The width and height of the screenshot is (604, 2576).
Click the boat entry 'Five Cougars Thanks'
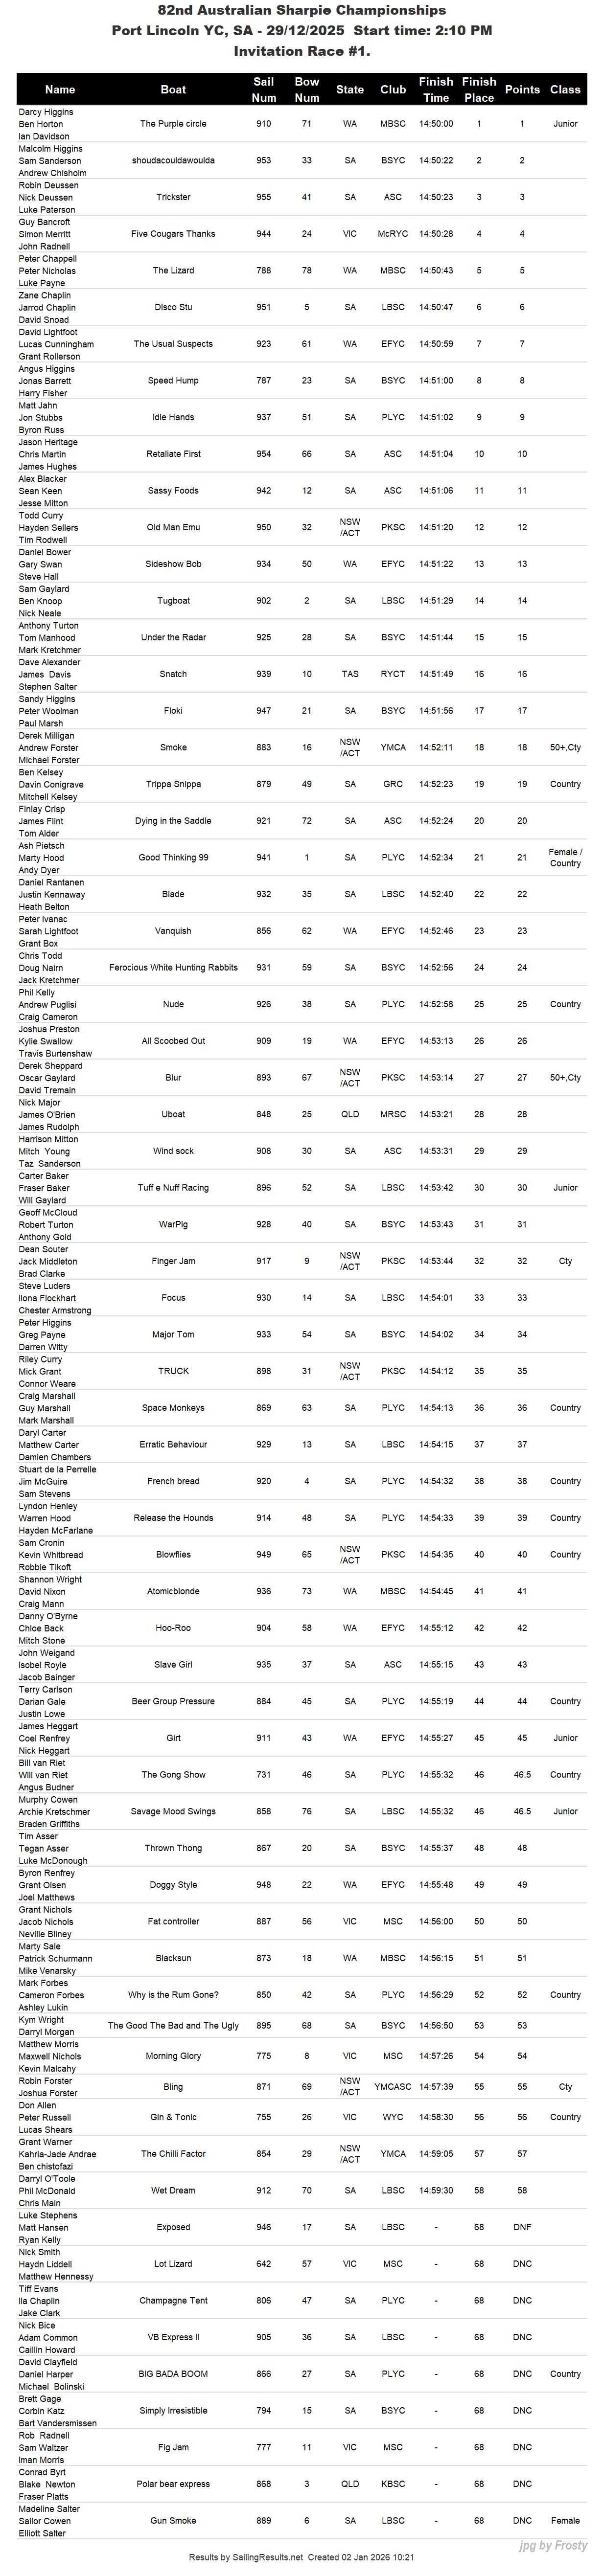[x=173, y=234]
